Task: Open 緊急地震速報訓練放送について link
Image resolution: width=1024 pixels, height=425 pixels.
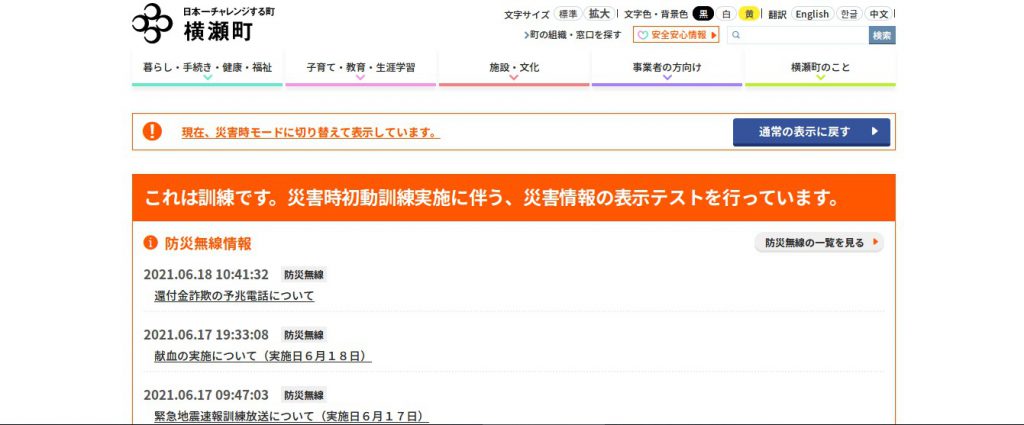Action: pyautogui.click(x=291, y=417)
